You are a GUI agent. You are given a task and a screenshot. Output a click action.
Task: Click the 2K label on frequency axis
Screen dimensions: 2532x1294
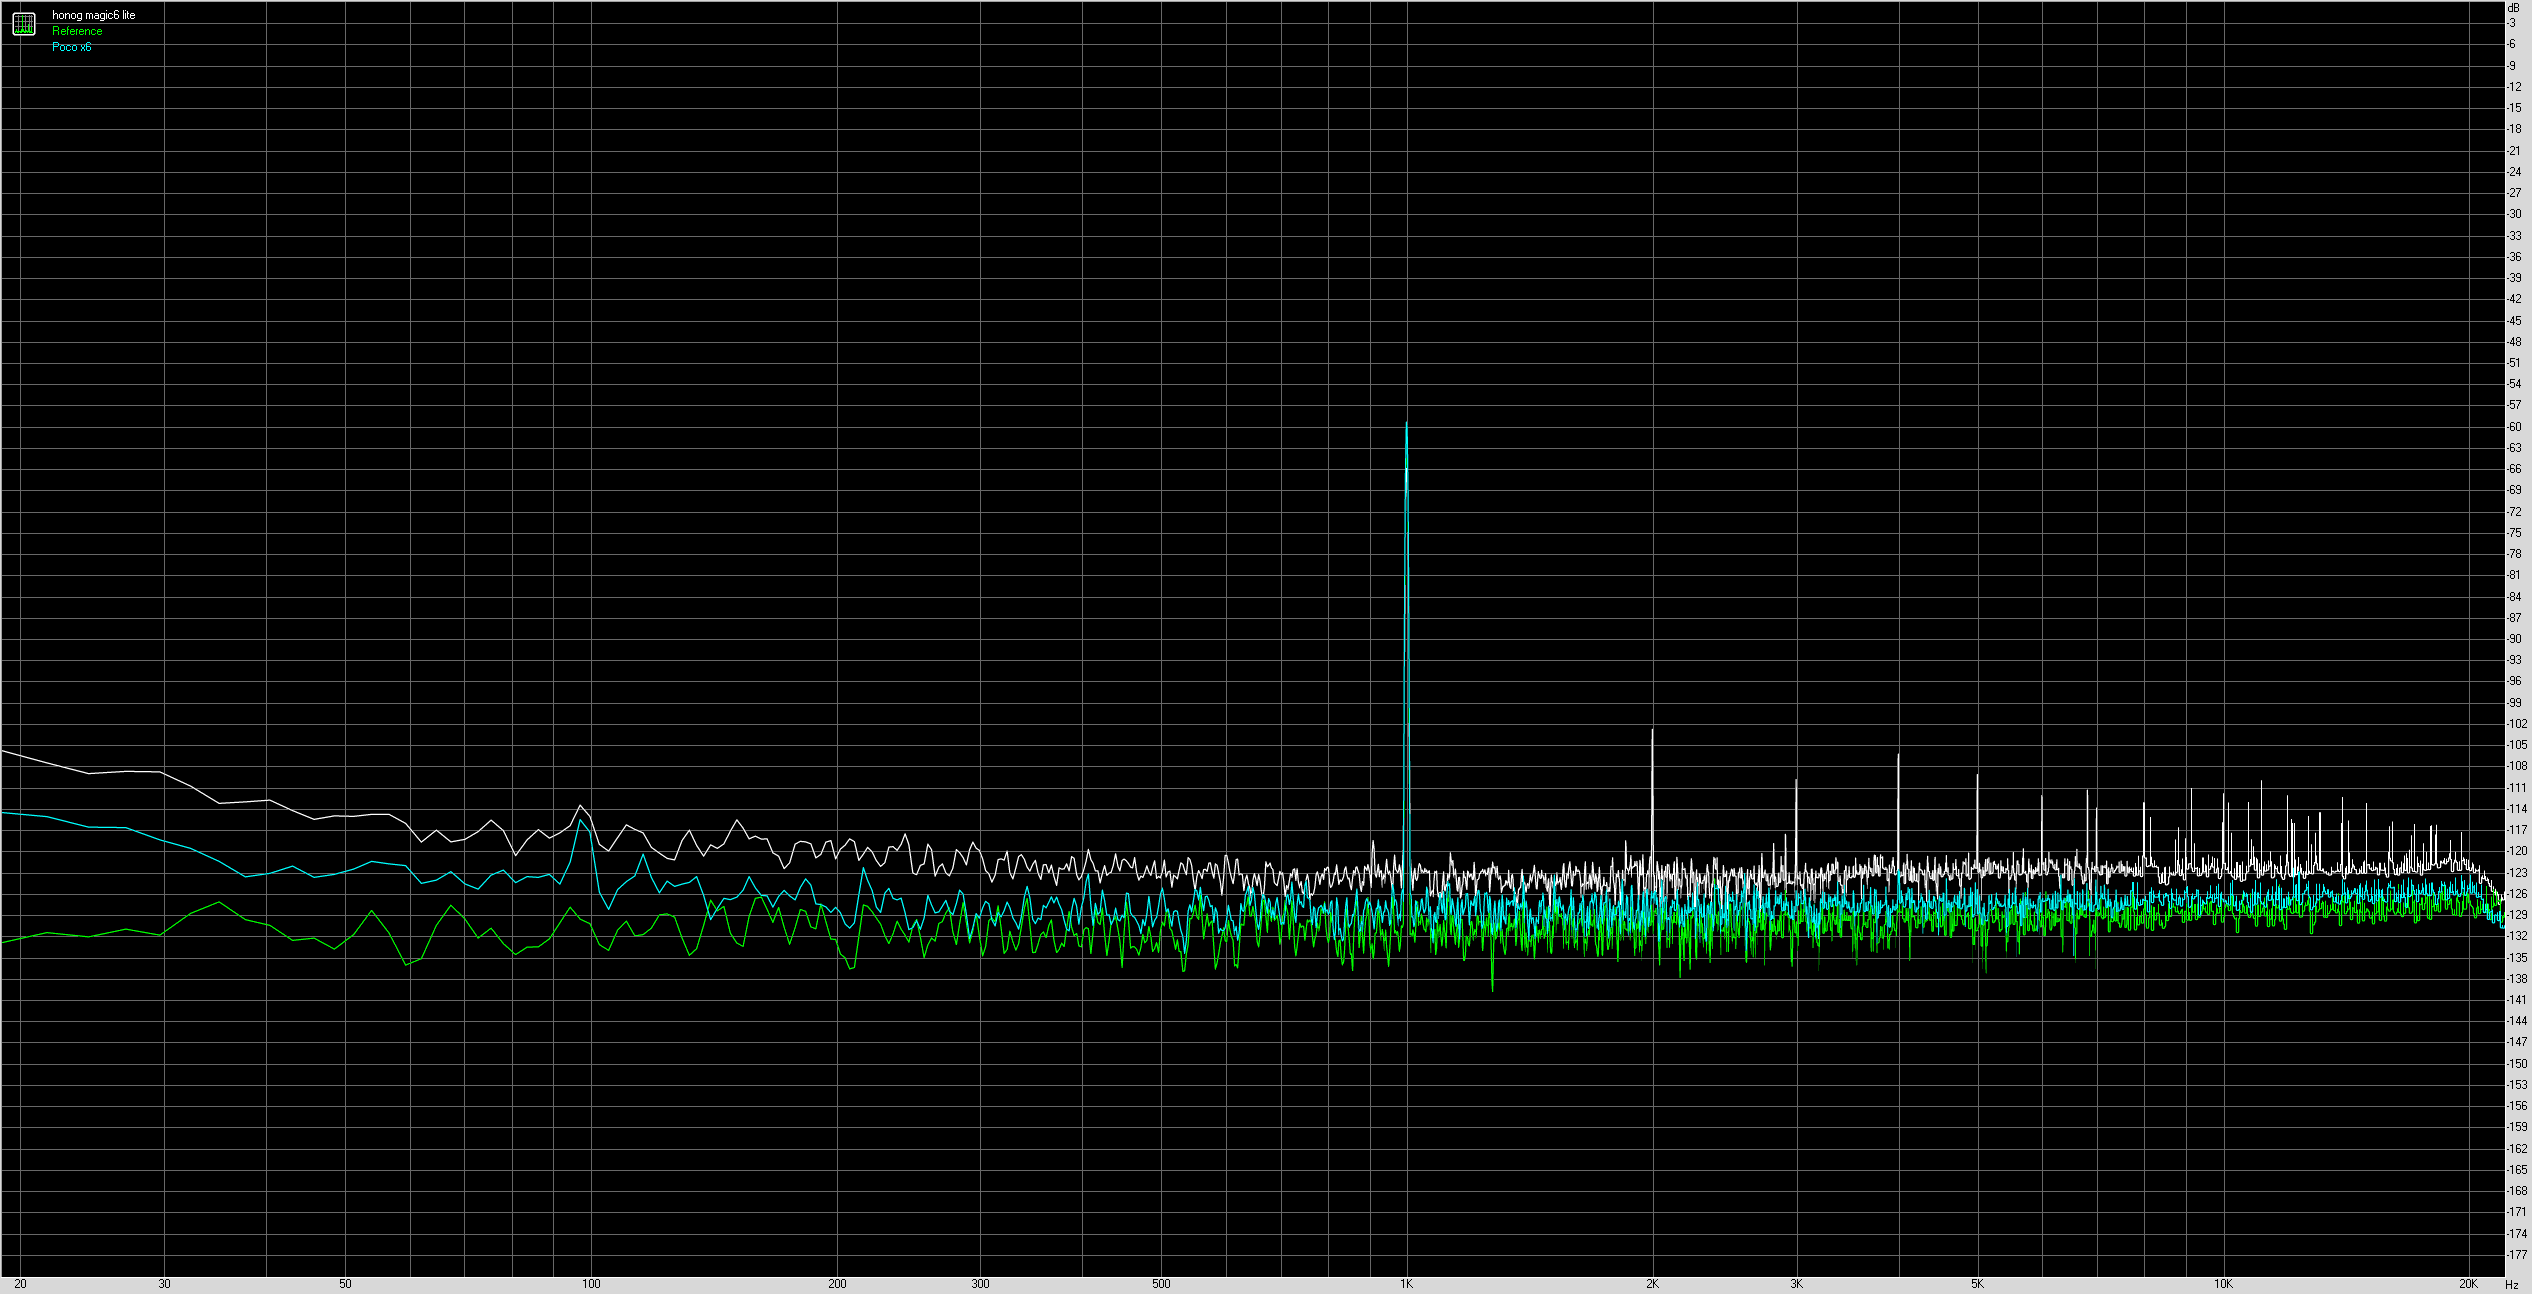[x=1652, y=1284]
